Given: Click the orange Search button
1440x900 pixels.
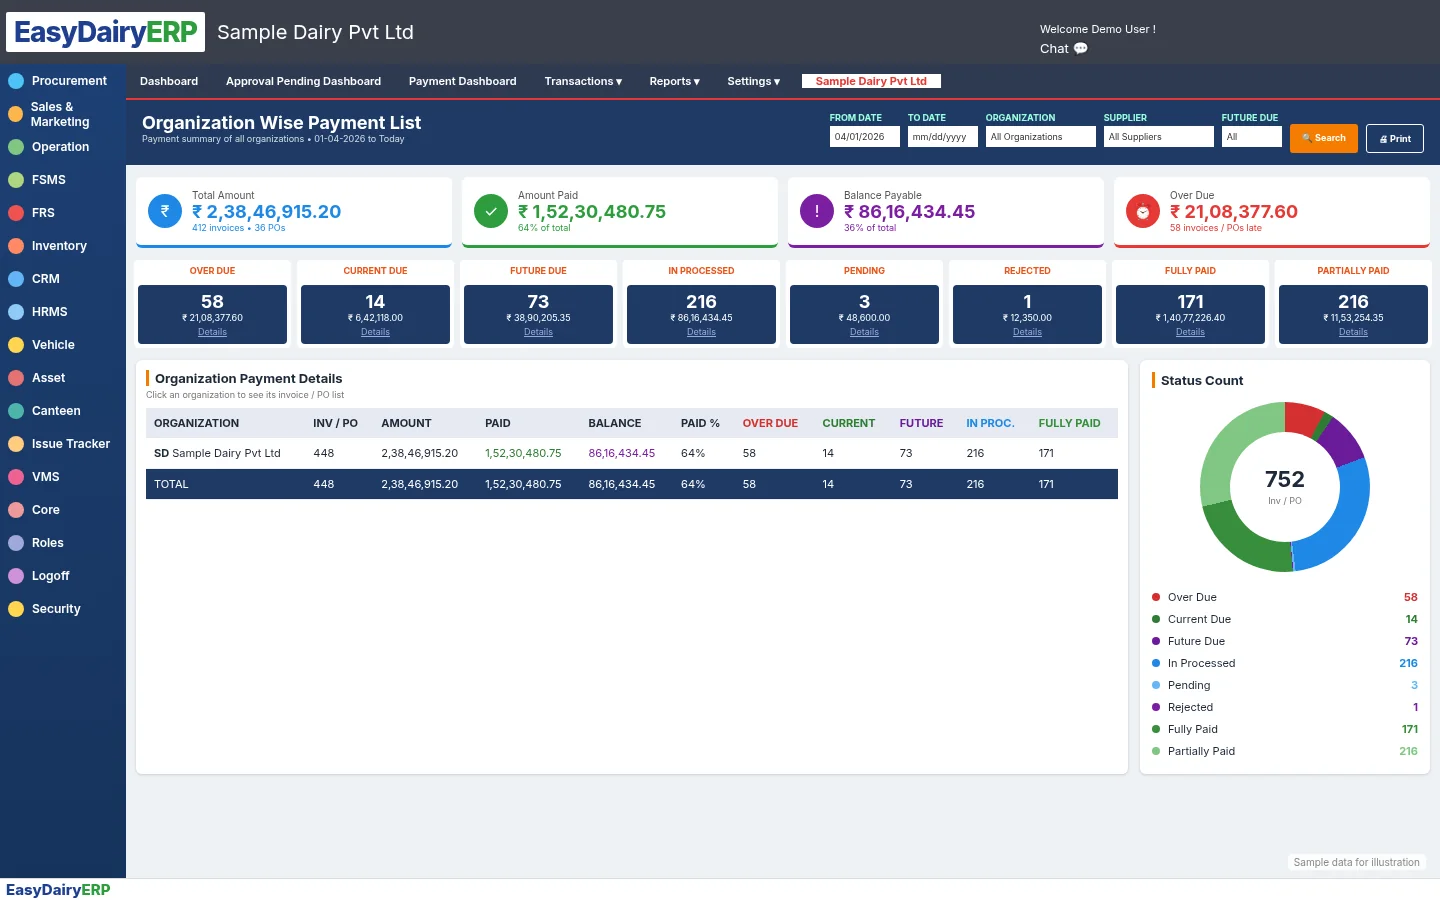Looking at the screenshot, I should point(1323,138).
